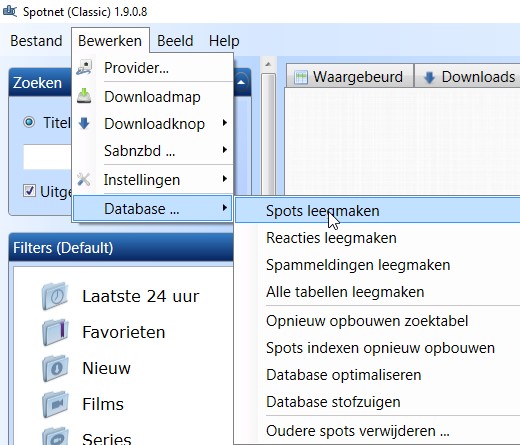Expand the Database submenu arrow
The height and width of the screenshot is (445, 520).
225,208
